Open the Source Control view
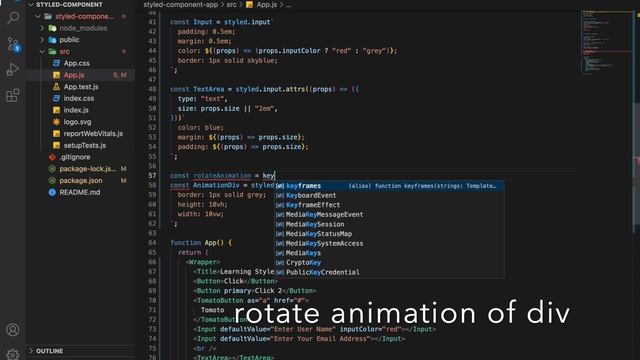Screen dimensions: 640x360 [13, 44]
